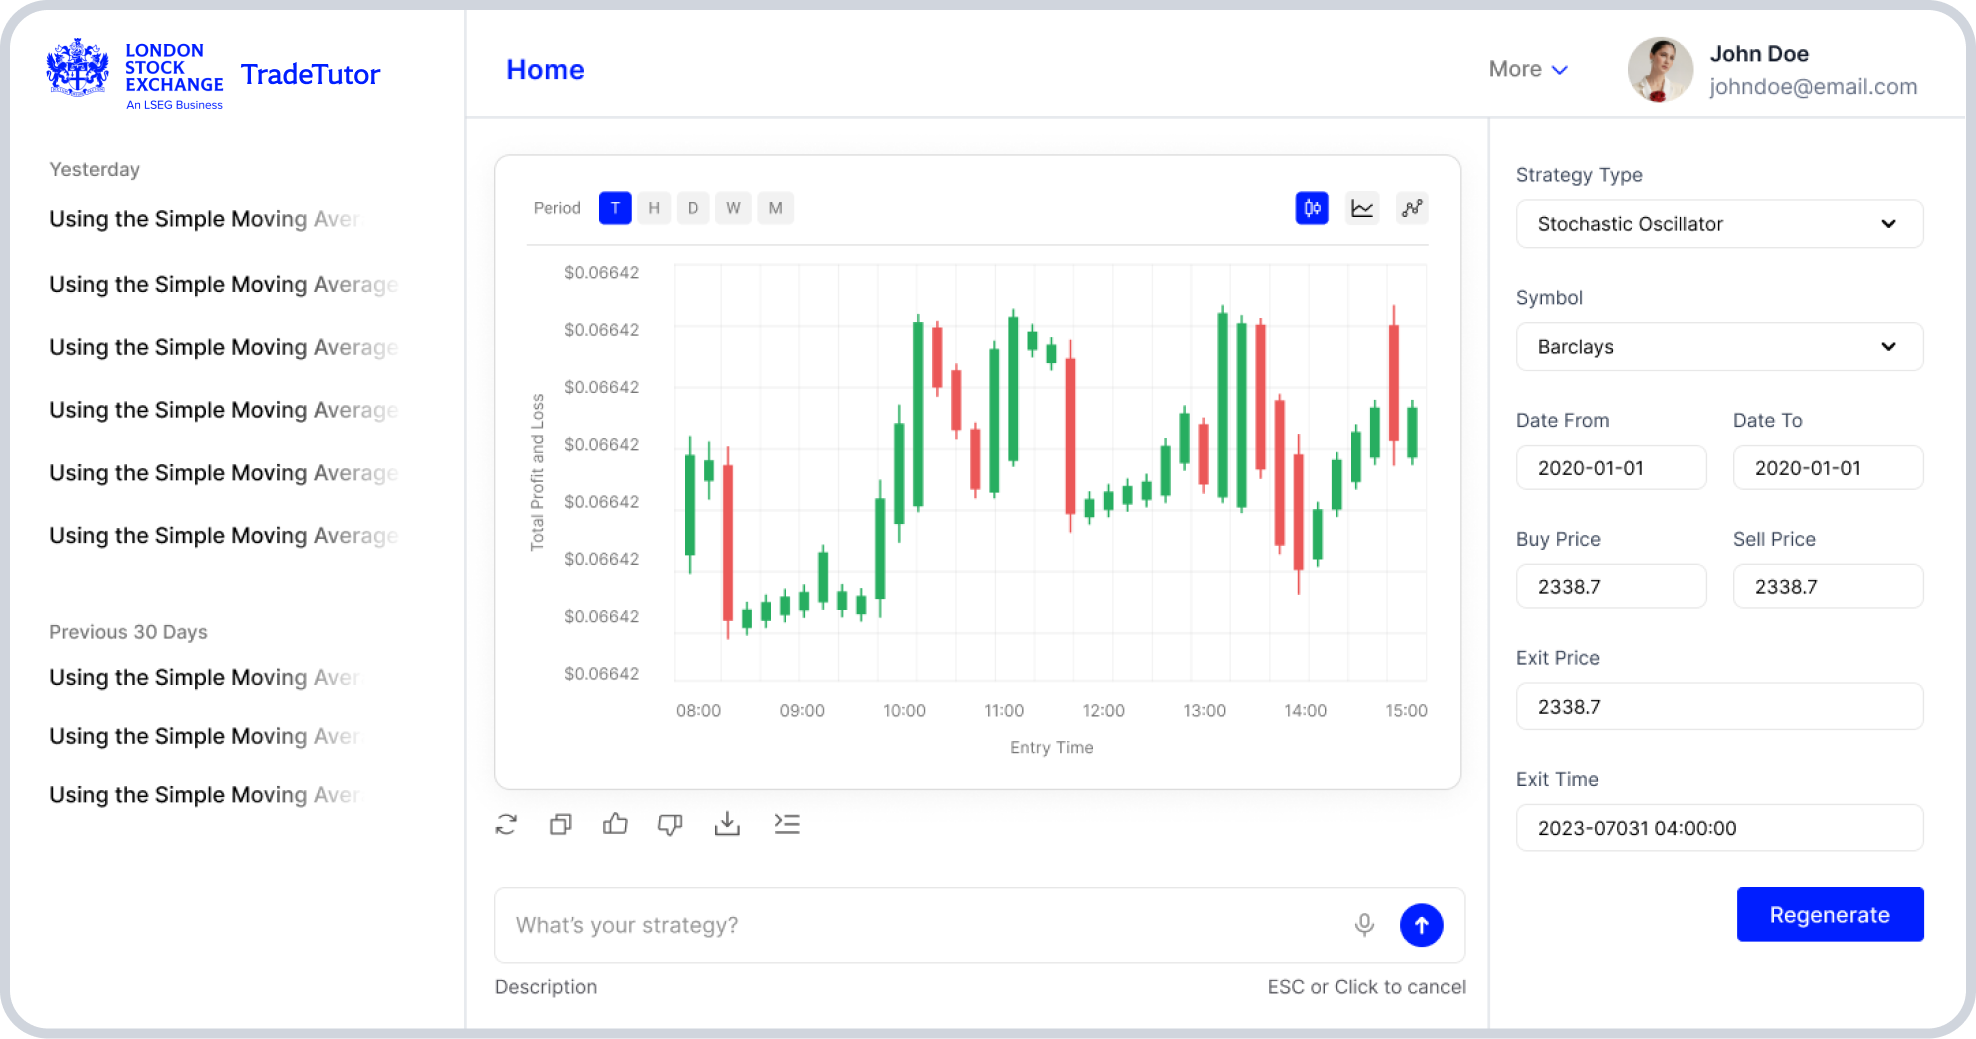Switch to scatter plot chart icon
The height and width of the screenshot is (1039, 1976).
tap(1412, 208)
